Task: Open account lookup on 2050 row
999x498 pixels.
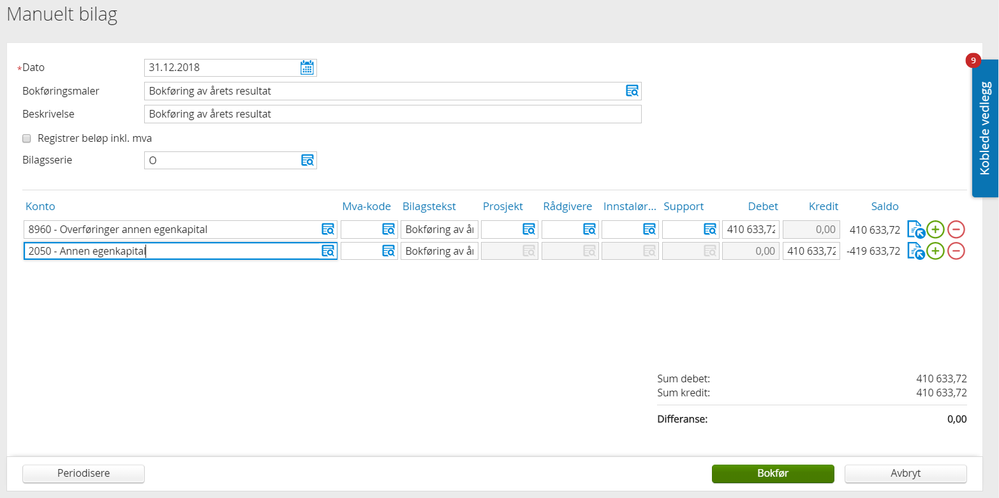Action: coord(327,252)
